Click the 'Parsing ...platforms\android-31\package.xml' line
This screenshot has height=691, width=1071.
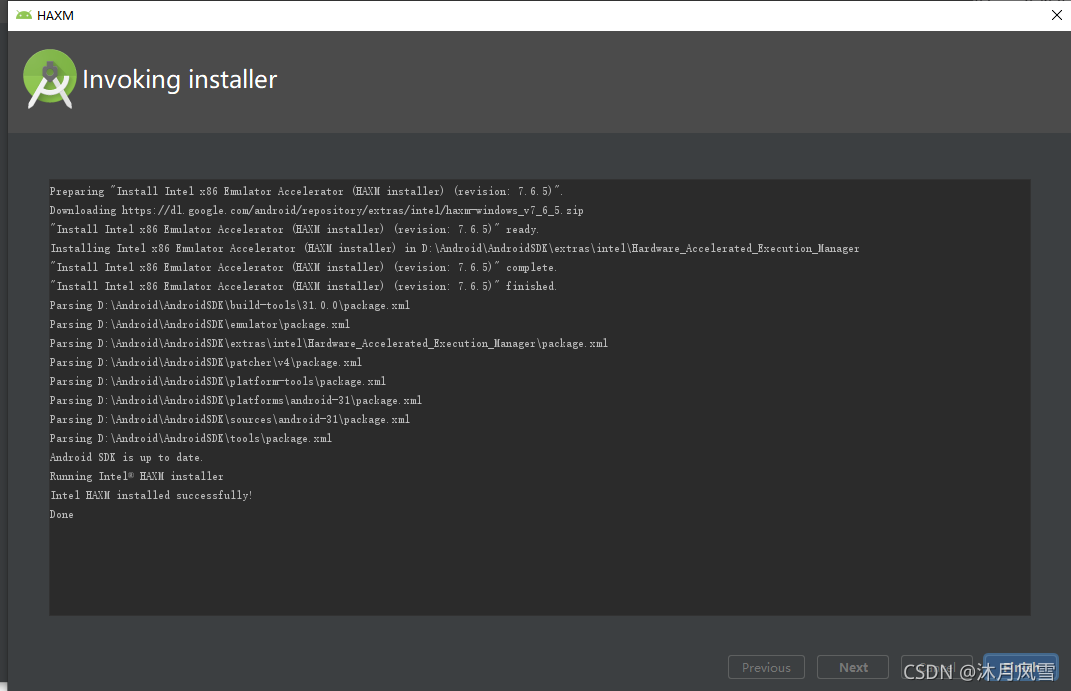[x=236, y=400]
